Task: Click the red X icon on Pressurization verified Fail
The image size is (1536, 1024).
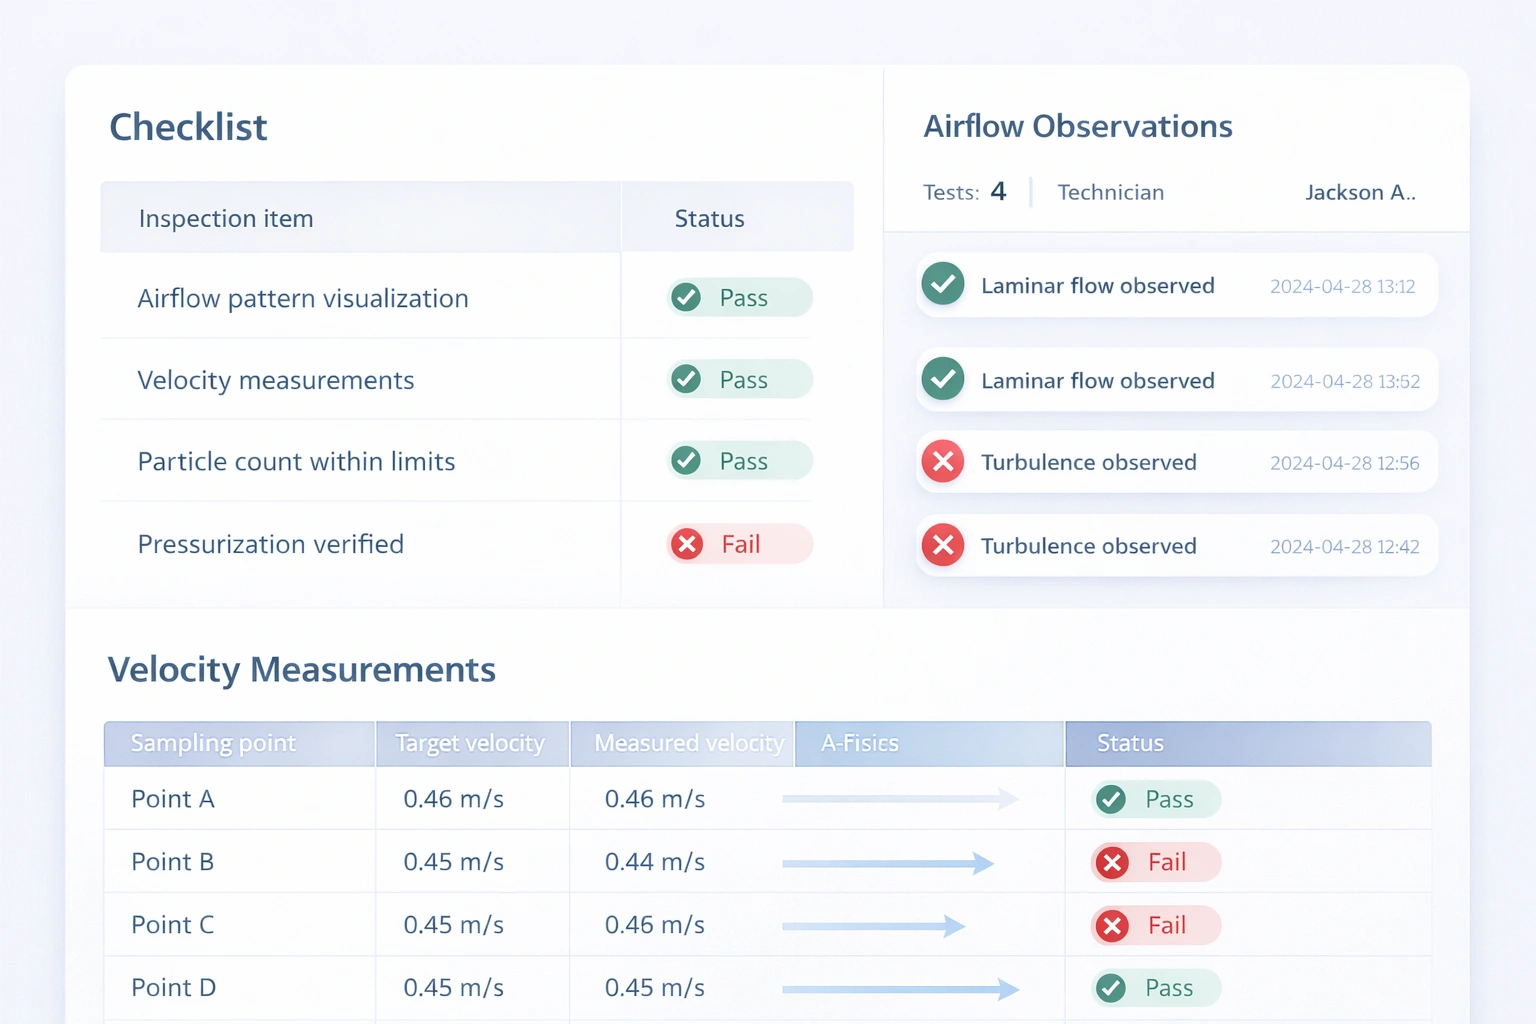Action: click(x=685, y=543)
